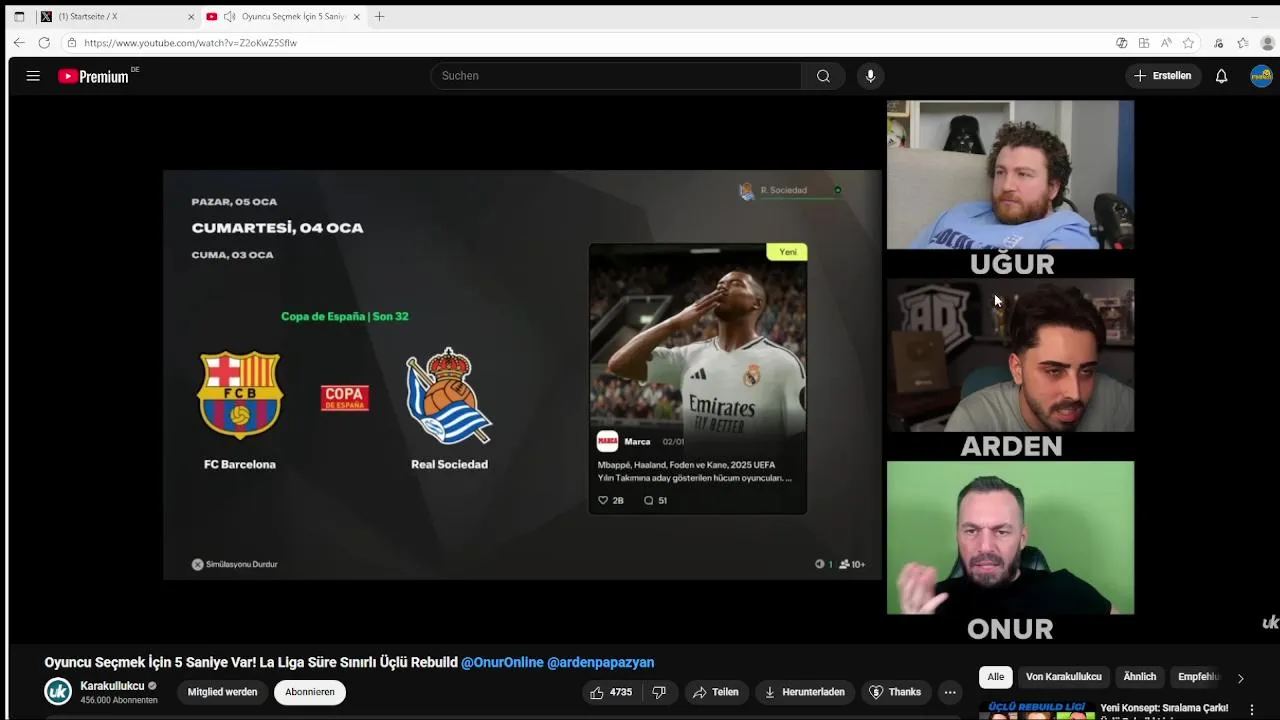The height and width of the screenshot is (720, 1280).
Task: Select the Ähnlich filter chip
Action: click(x=1139, y=677)
